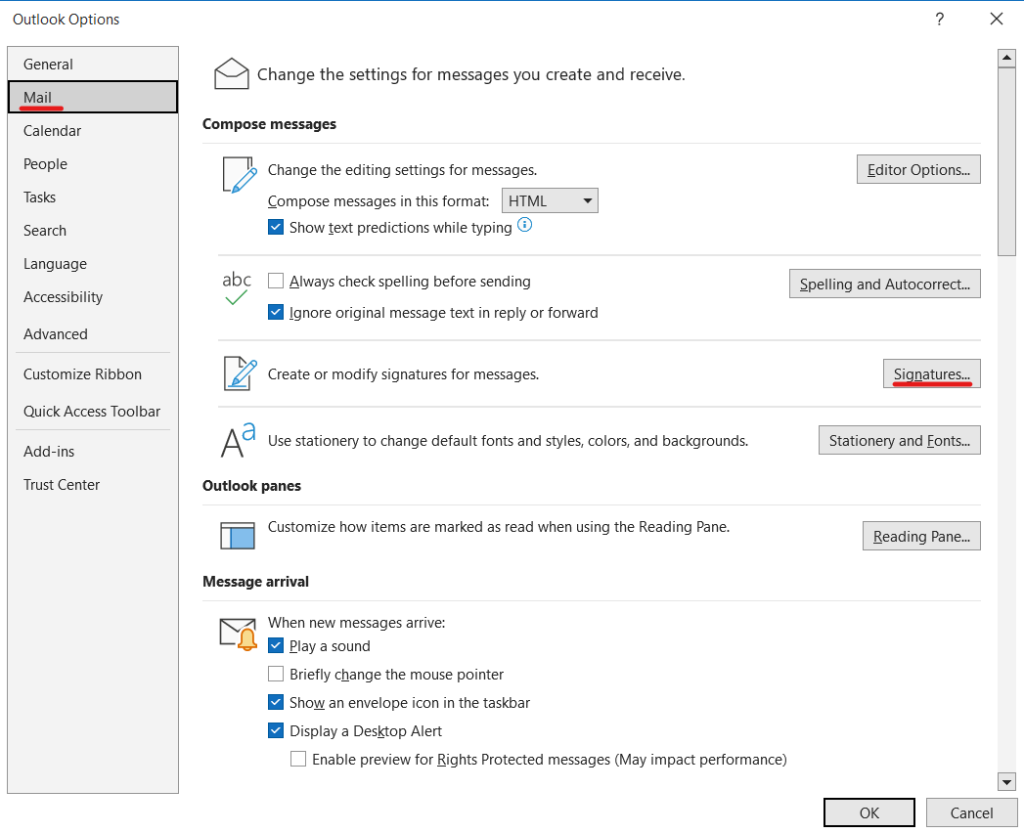Image resolution: width=1024 pixels, height=833 pixels.
Task: Select Calendar in the options sidebar
Action: (52, 131)
